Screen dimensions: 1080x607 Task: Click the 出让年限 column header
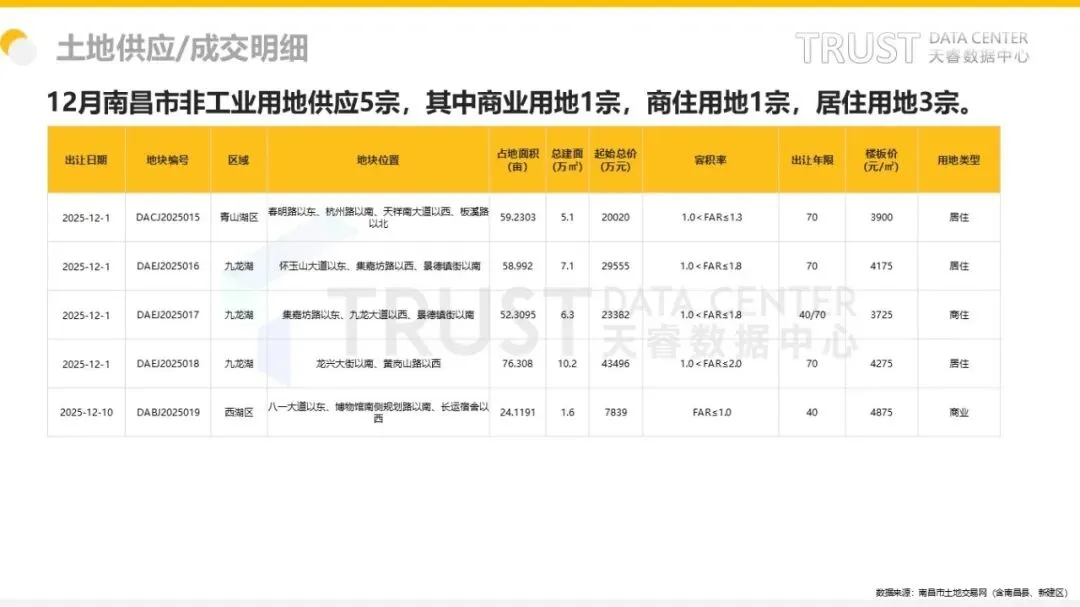812,160
